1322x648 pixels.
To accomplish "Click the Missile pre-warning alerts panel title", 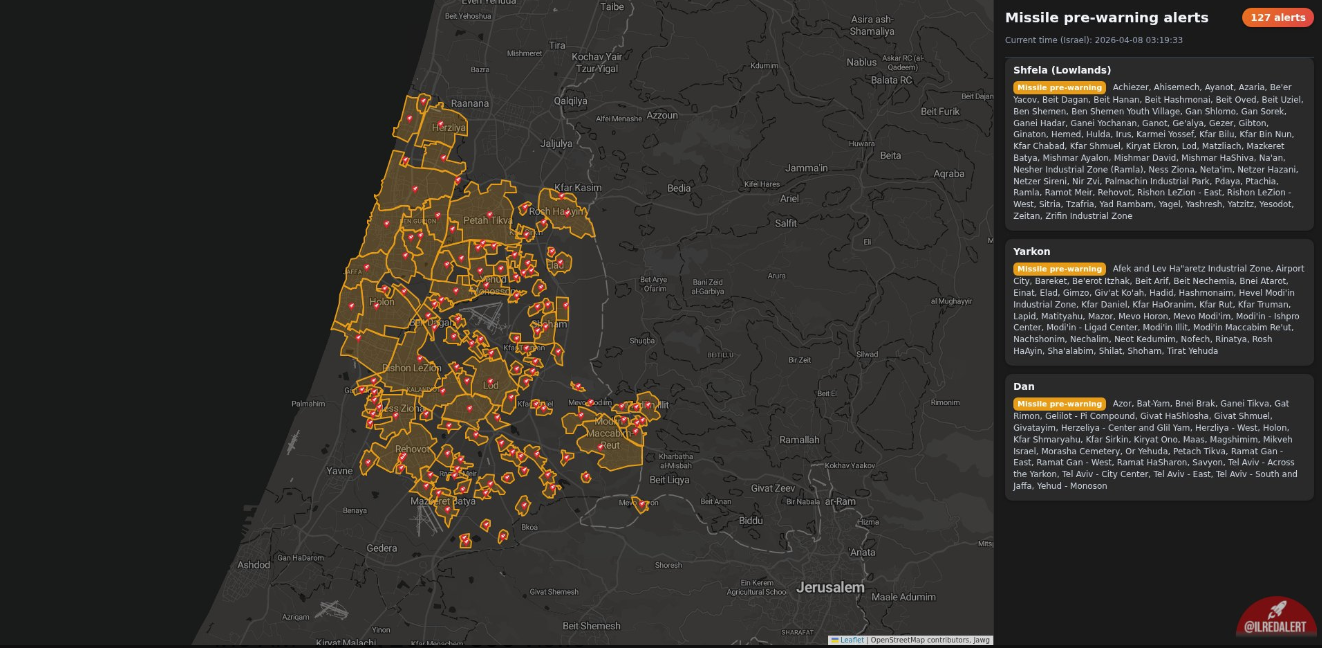I will [x=1106, y=17].
